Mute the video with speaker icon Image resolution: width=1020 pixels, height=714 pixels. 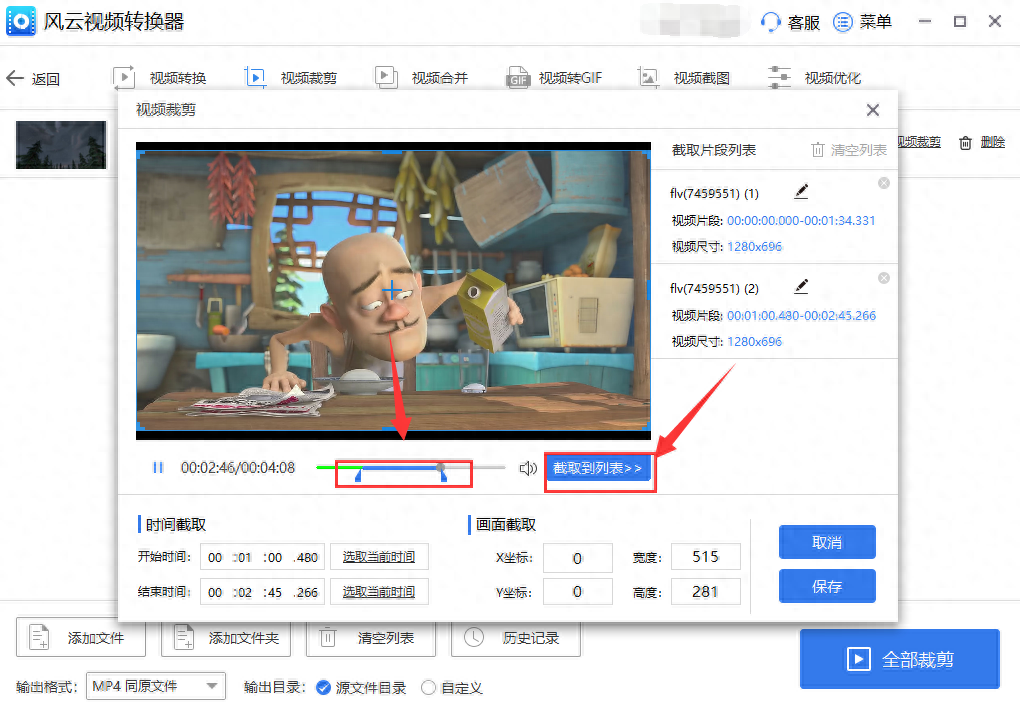[528, 468]
